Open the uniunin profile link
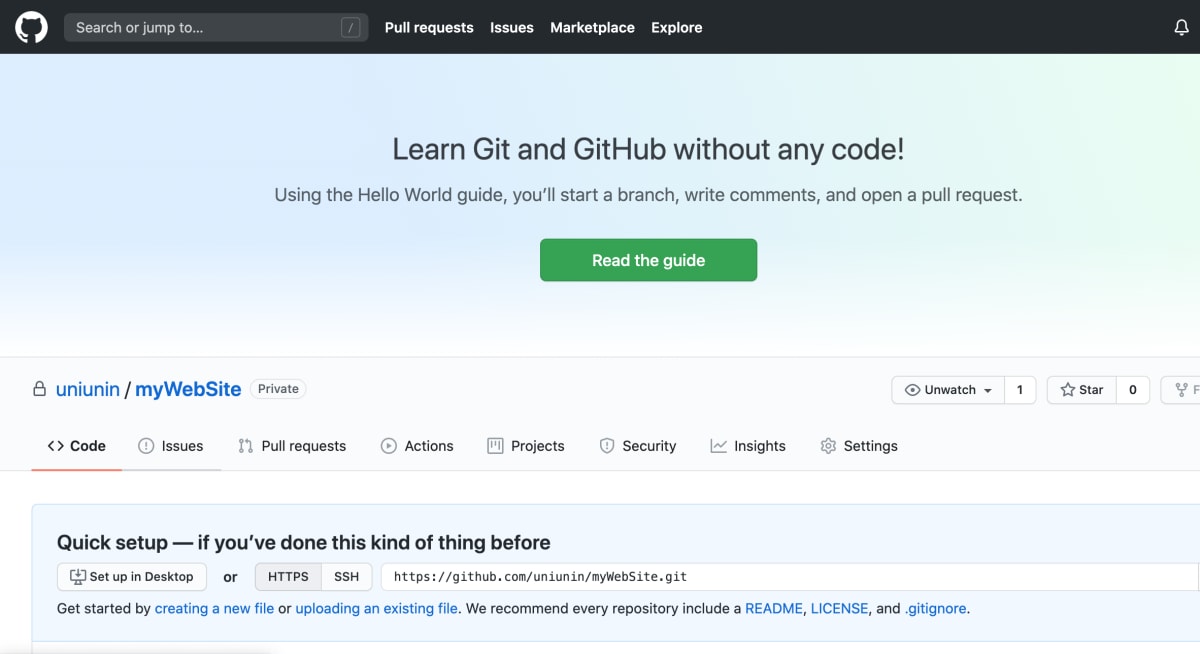The width and height of the screenshot is (1200, 654). click(88, 390)
